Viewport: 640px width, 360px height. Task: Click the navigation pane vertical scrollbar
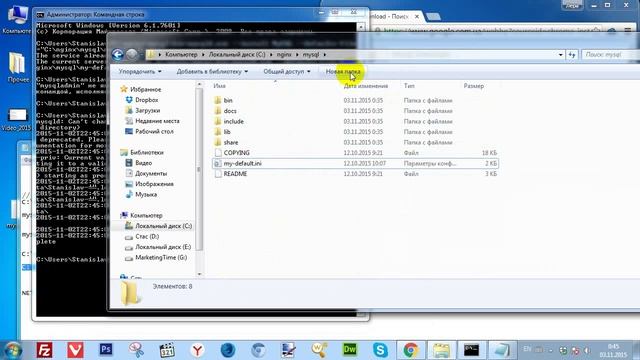[x=199, y=169]
